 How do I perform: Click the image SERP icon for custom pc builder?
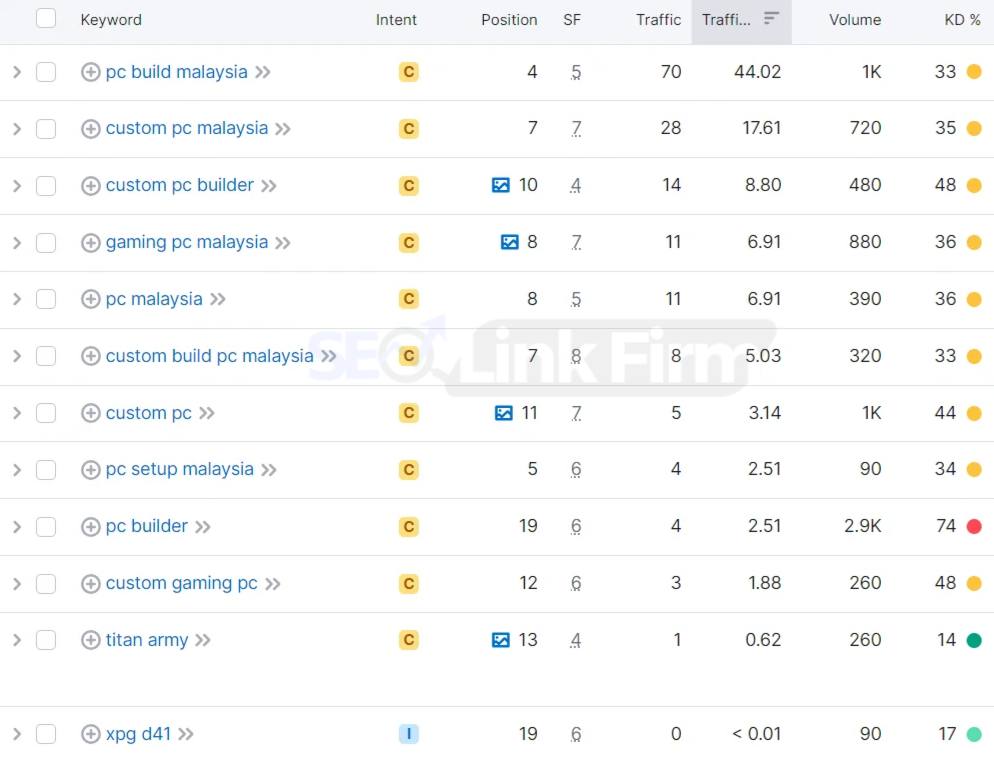(x=501, y=185)
